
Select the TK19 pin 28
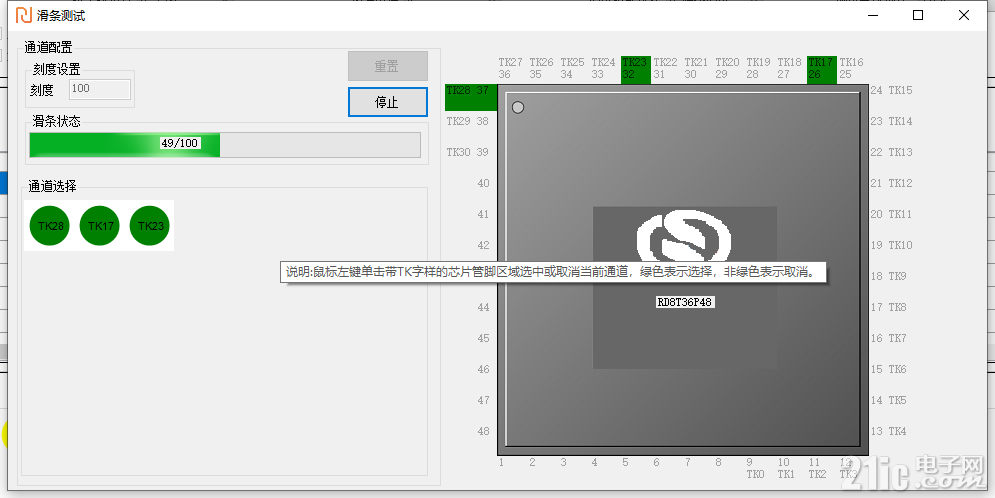point(759,69)
